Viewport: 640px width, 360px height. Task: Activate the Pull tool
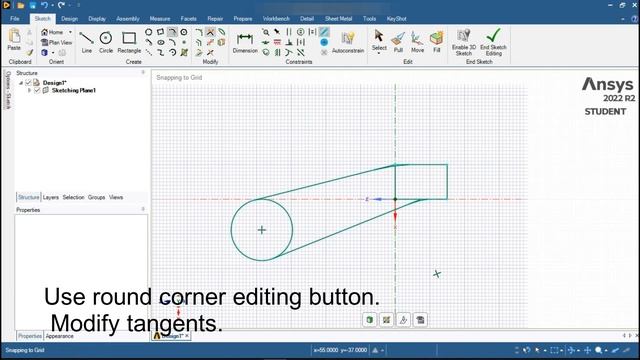pos(398,42)
